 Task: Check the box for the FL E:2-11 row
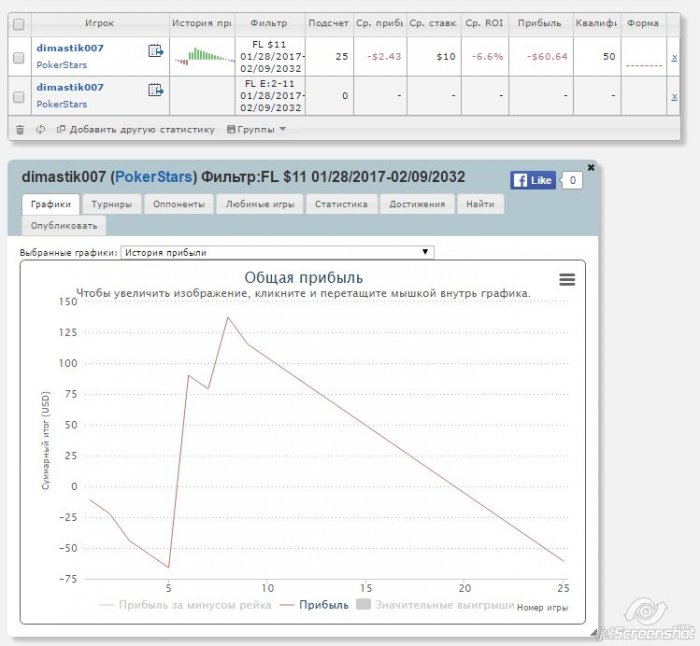19,97
